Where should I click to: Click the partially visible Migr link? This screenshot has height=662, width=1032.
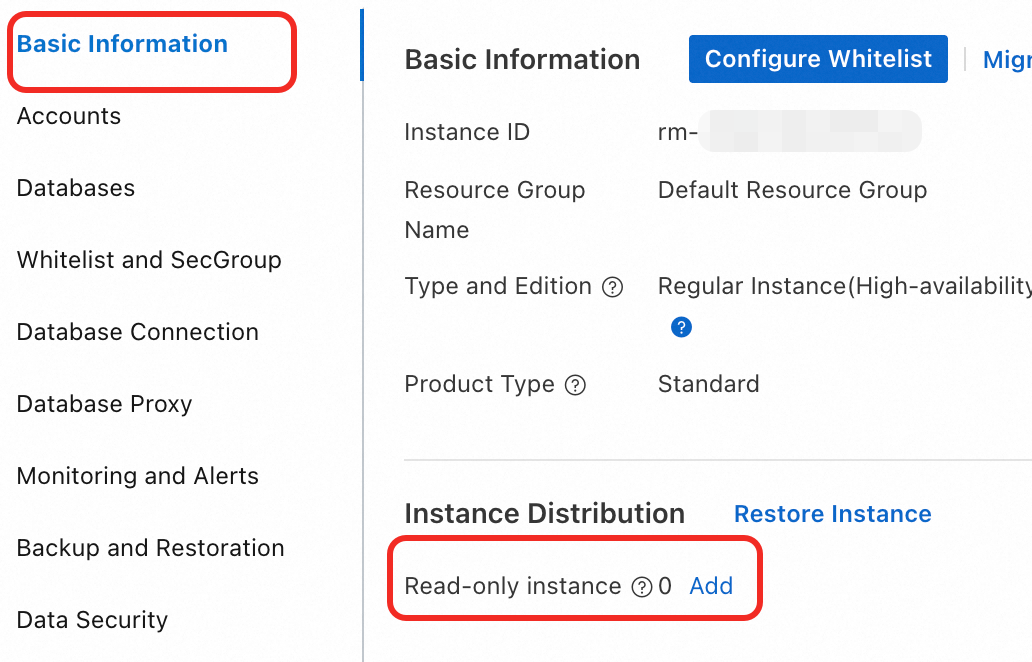click(1006, 60)
